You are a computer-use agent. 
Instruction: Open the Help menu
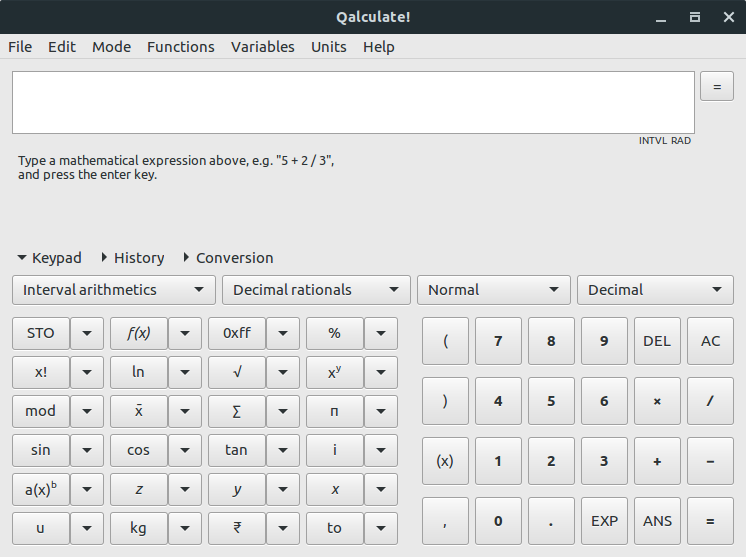(x=379, y=47)
